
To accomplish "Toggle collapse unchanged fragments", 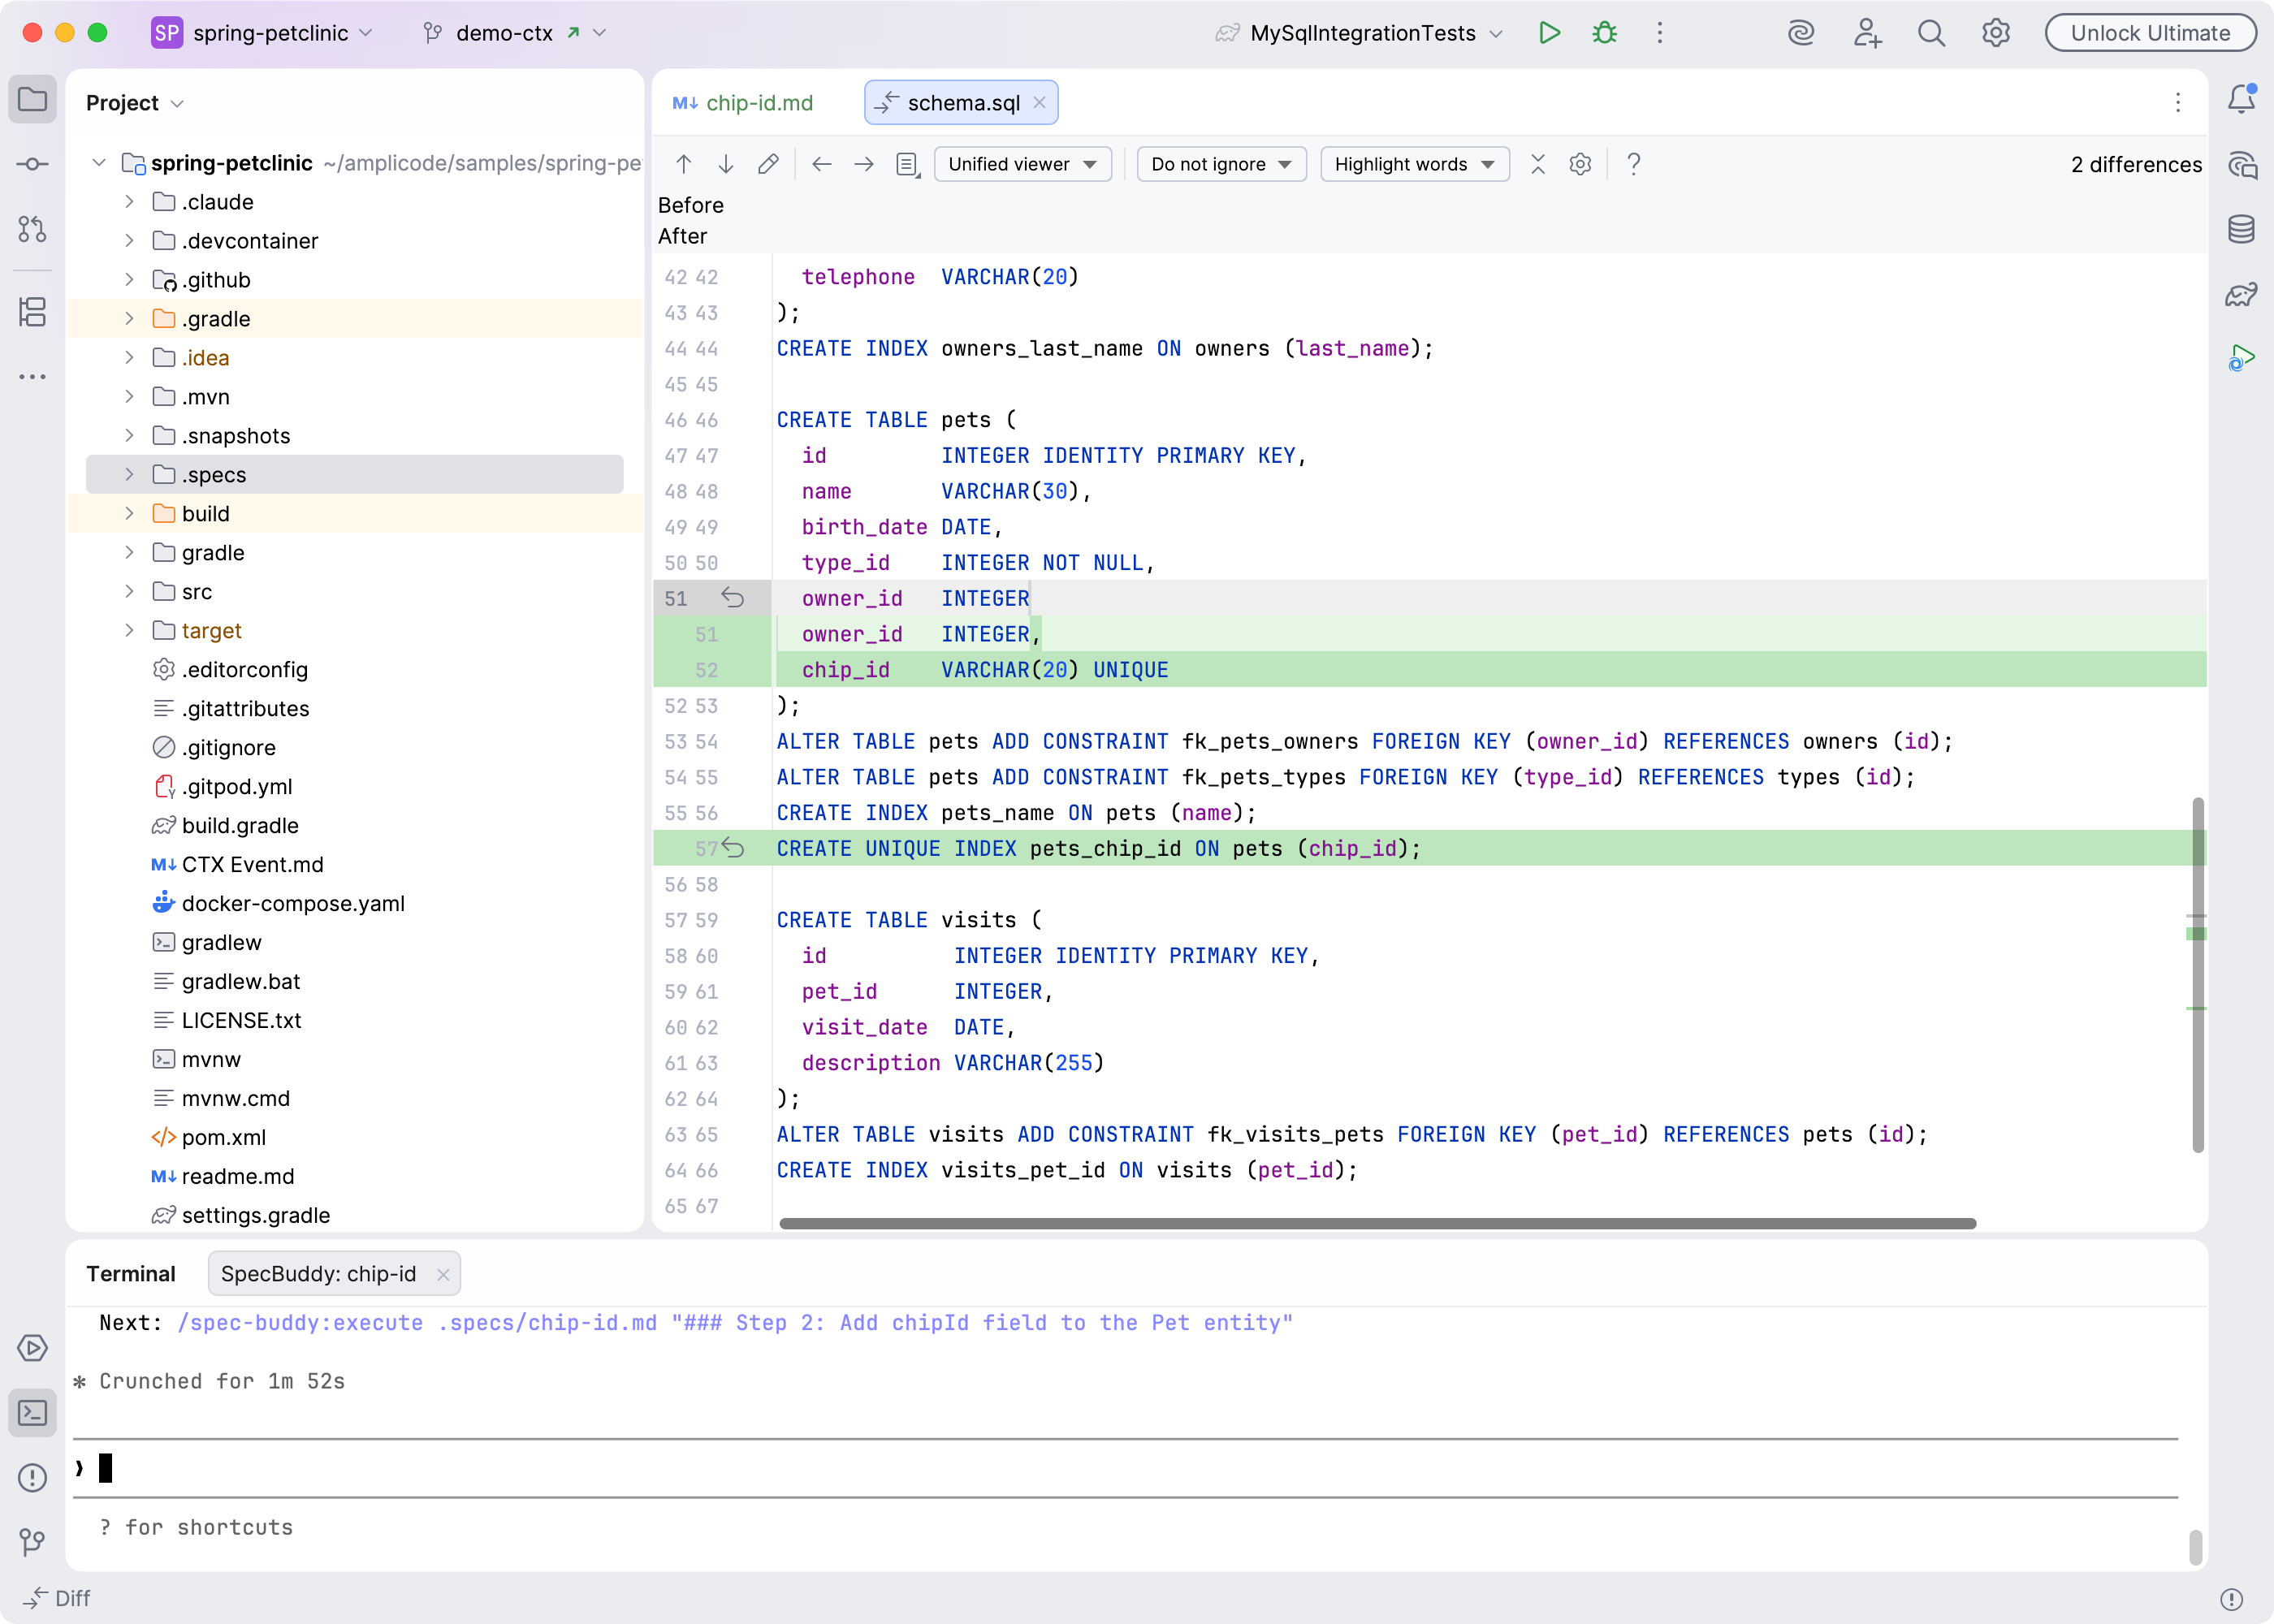I will click(1538, 164).
